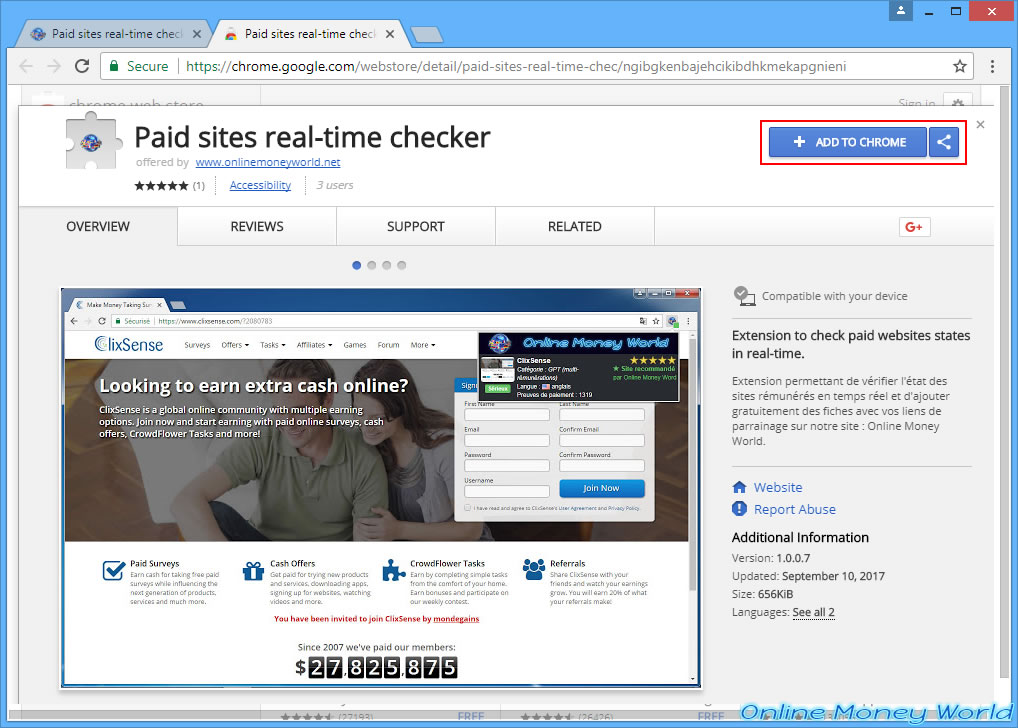Image resolution: width=1018 pixels, height=728 pixels.
Task: Click the Website link
Action: click(x=778, y=487)
